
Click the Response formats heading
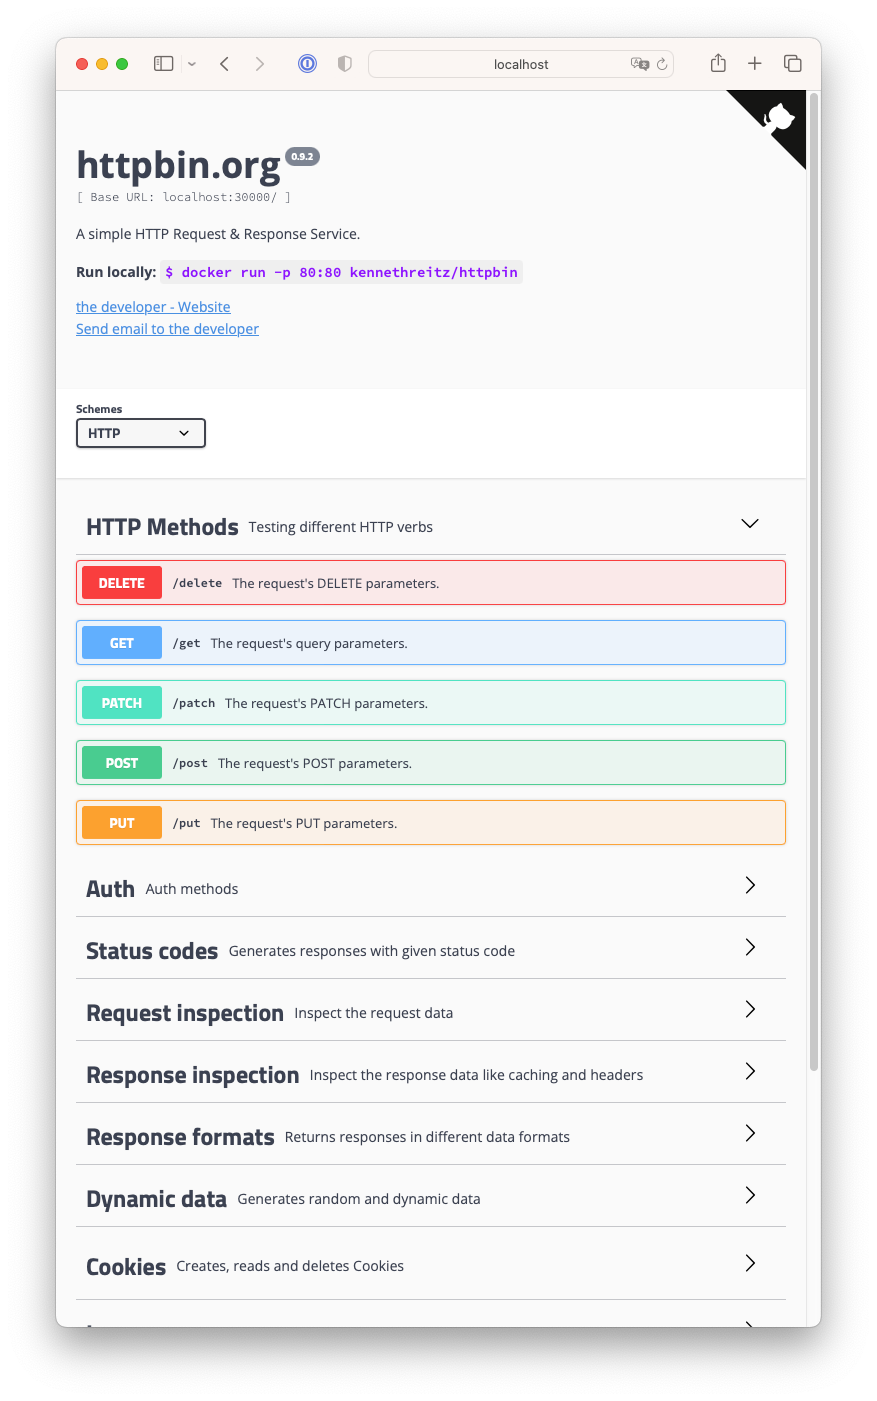[180, 1137]
